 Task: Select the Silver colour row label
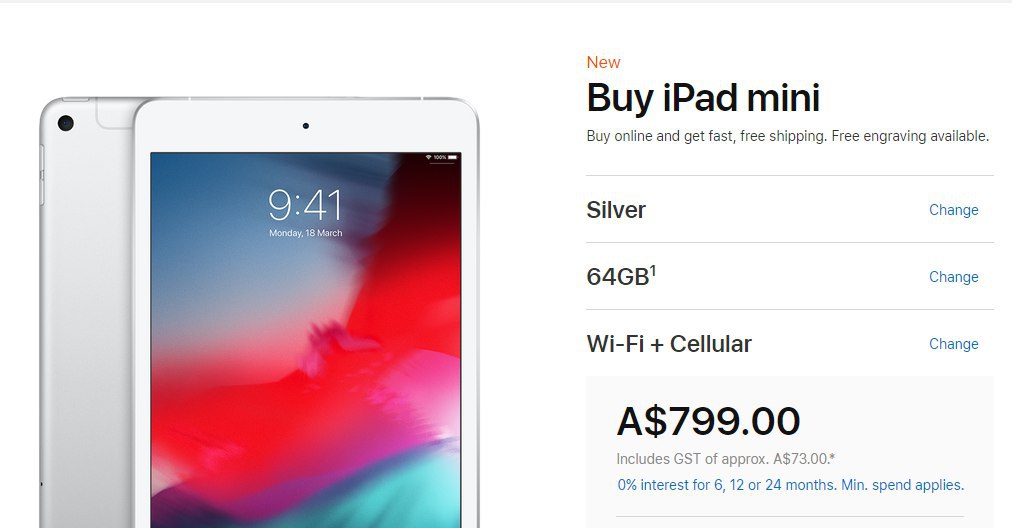[x=616, y=210]
